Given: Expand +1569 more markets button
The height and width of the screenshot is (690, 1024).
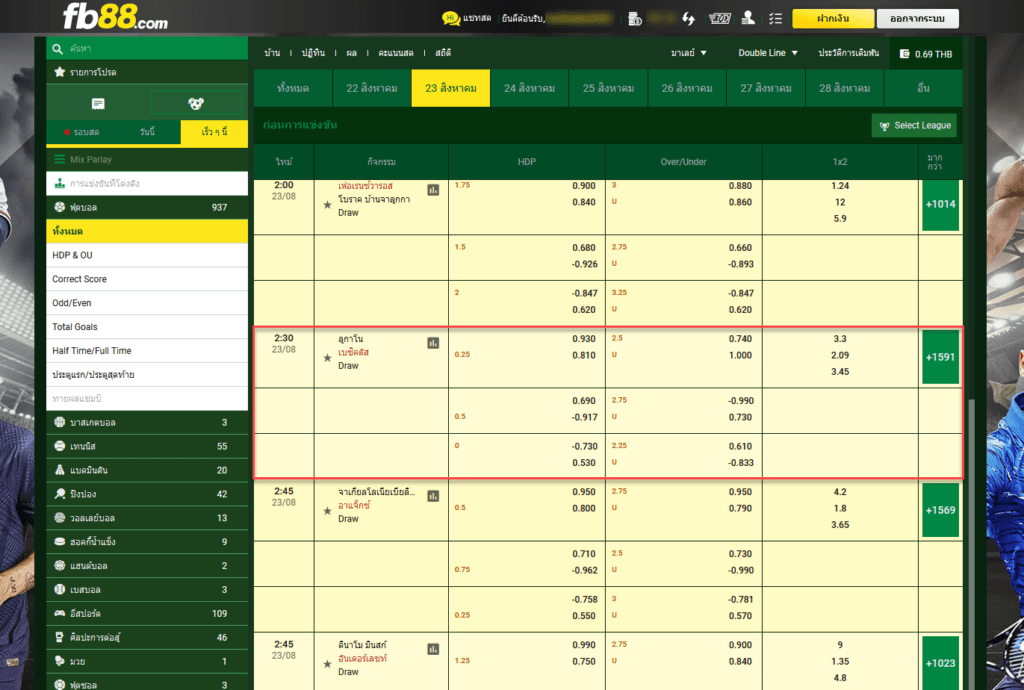Looking at the screenshot, I should click(x=940, y=510).
